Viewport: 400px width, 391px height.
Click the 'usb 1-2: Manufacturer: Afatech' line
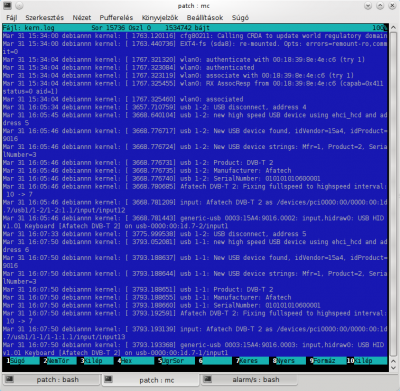pos(147,171)
